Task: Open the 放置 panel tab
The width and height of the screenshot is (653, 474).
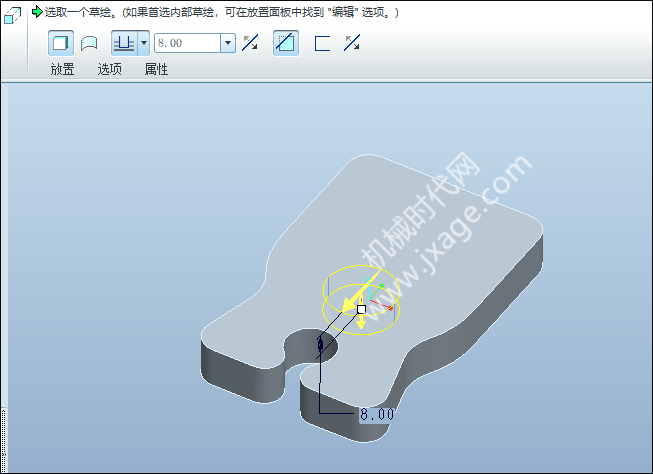Action: tap(62, 69)
